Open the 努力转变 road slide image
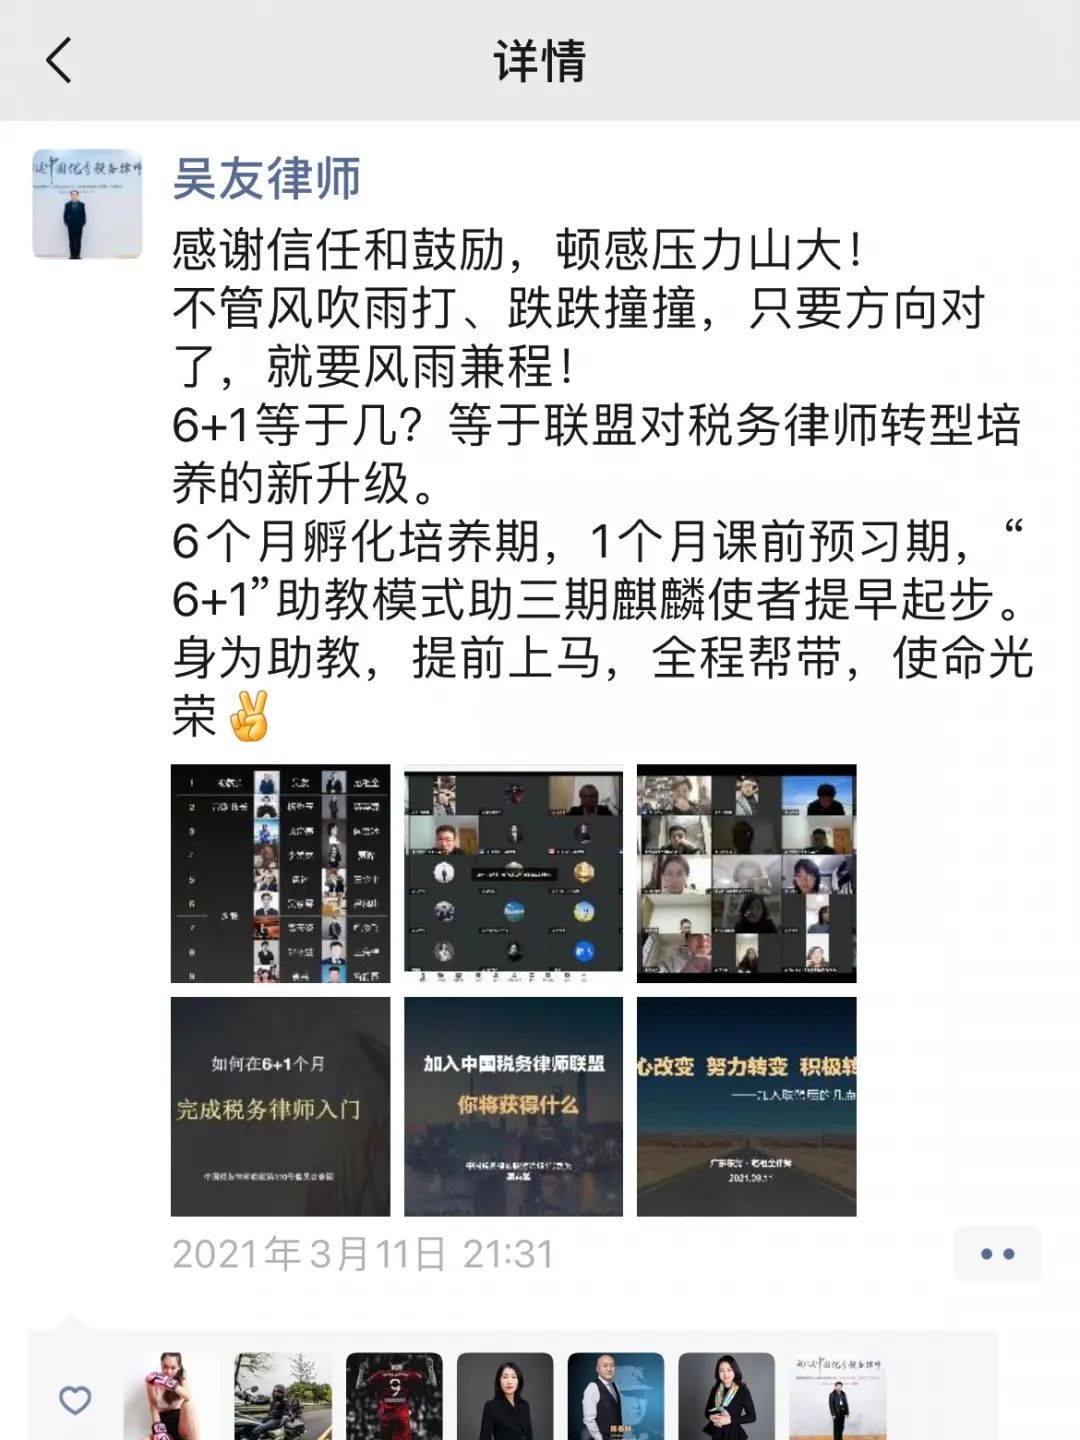Screen dimensions: 1080x1440 coord(747,1106)
